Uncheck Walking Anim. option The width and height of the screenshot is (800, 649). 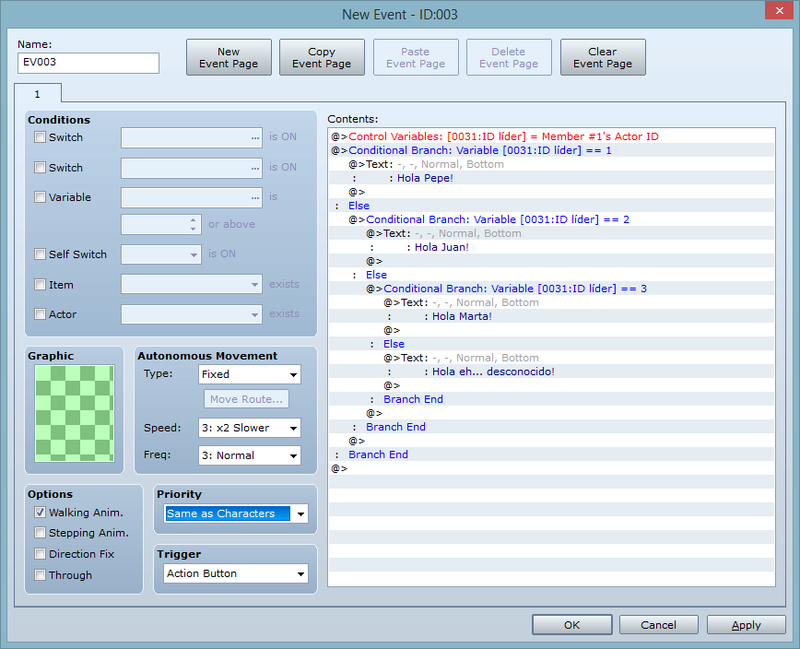pos(40,512)
